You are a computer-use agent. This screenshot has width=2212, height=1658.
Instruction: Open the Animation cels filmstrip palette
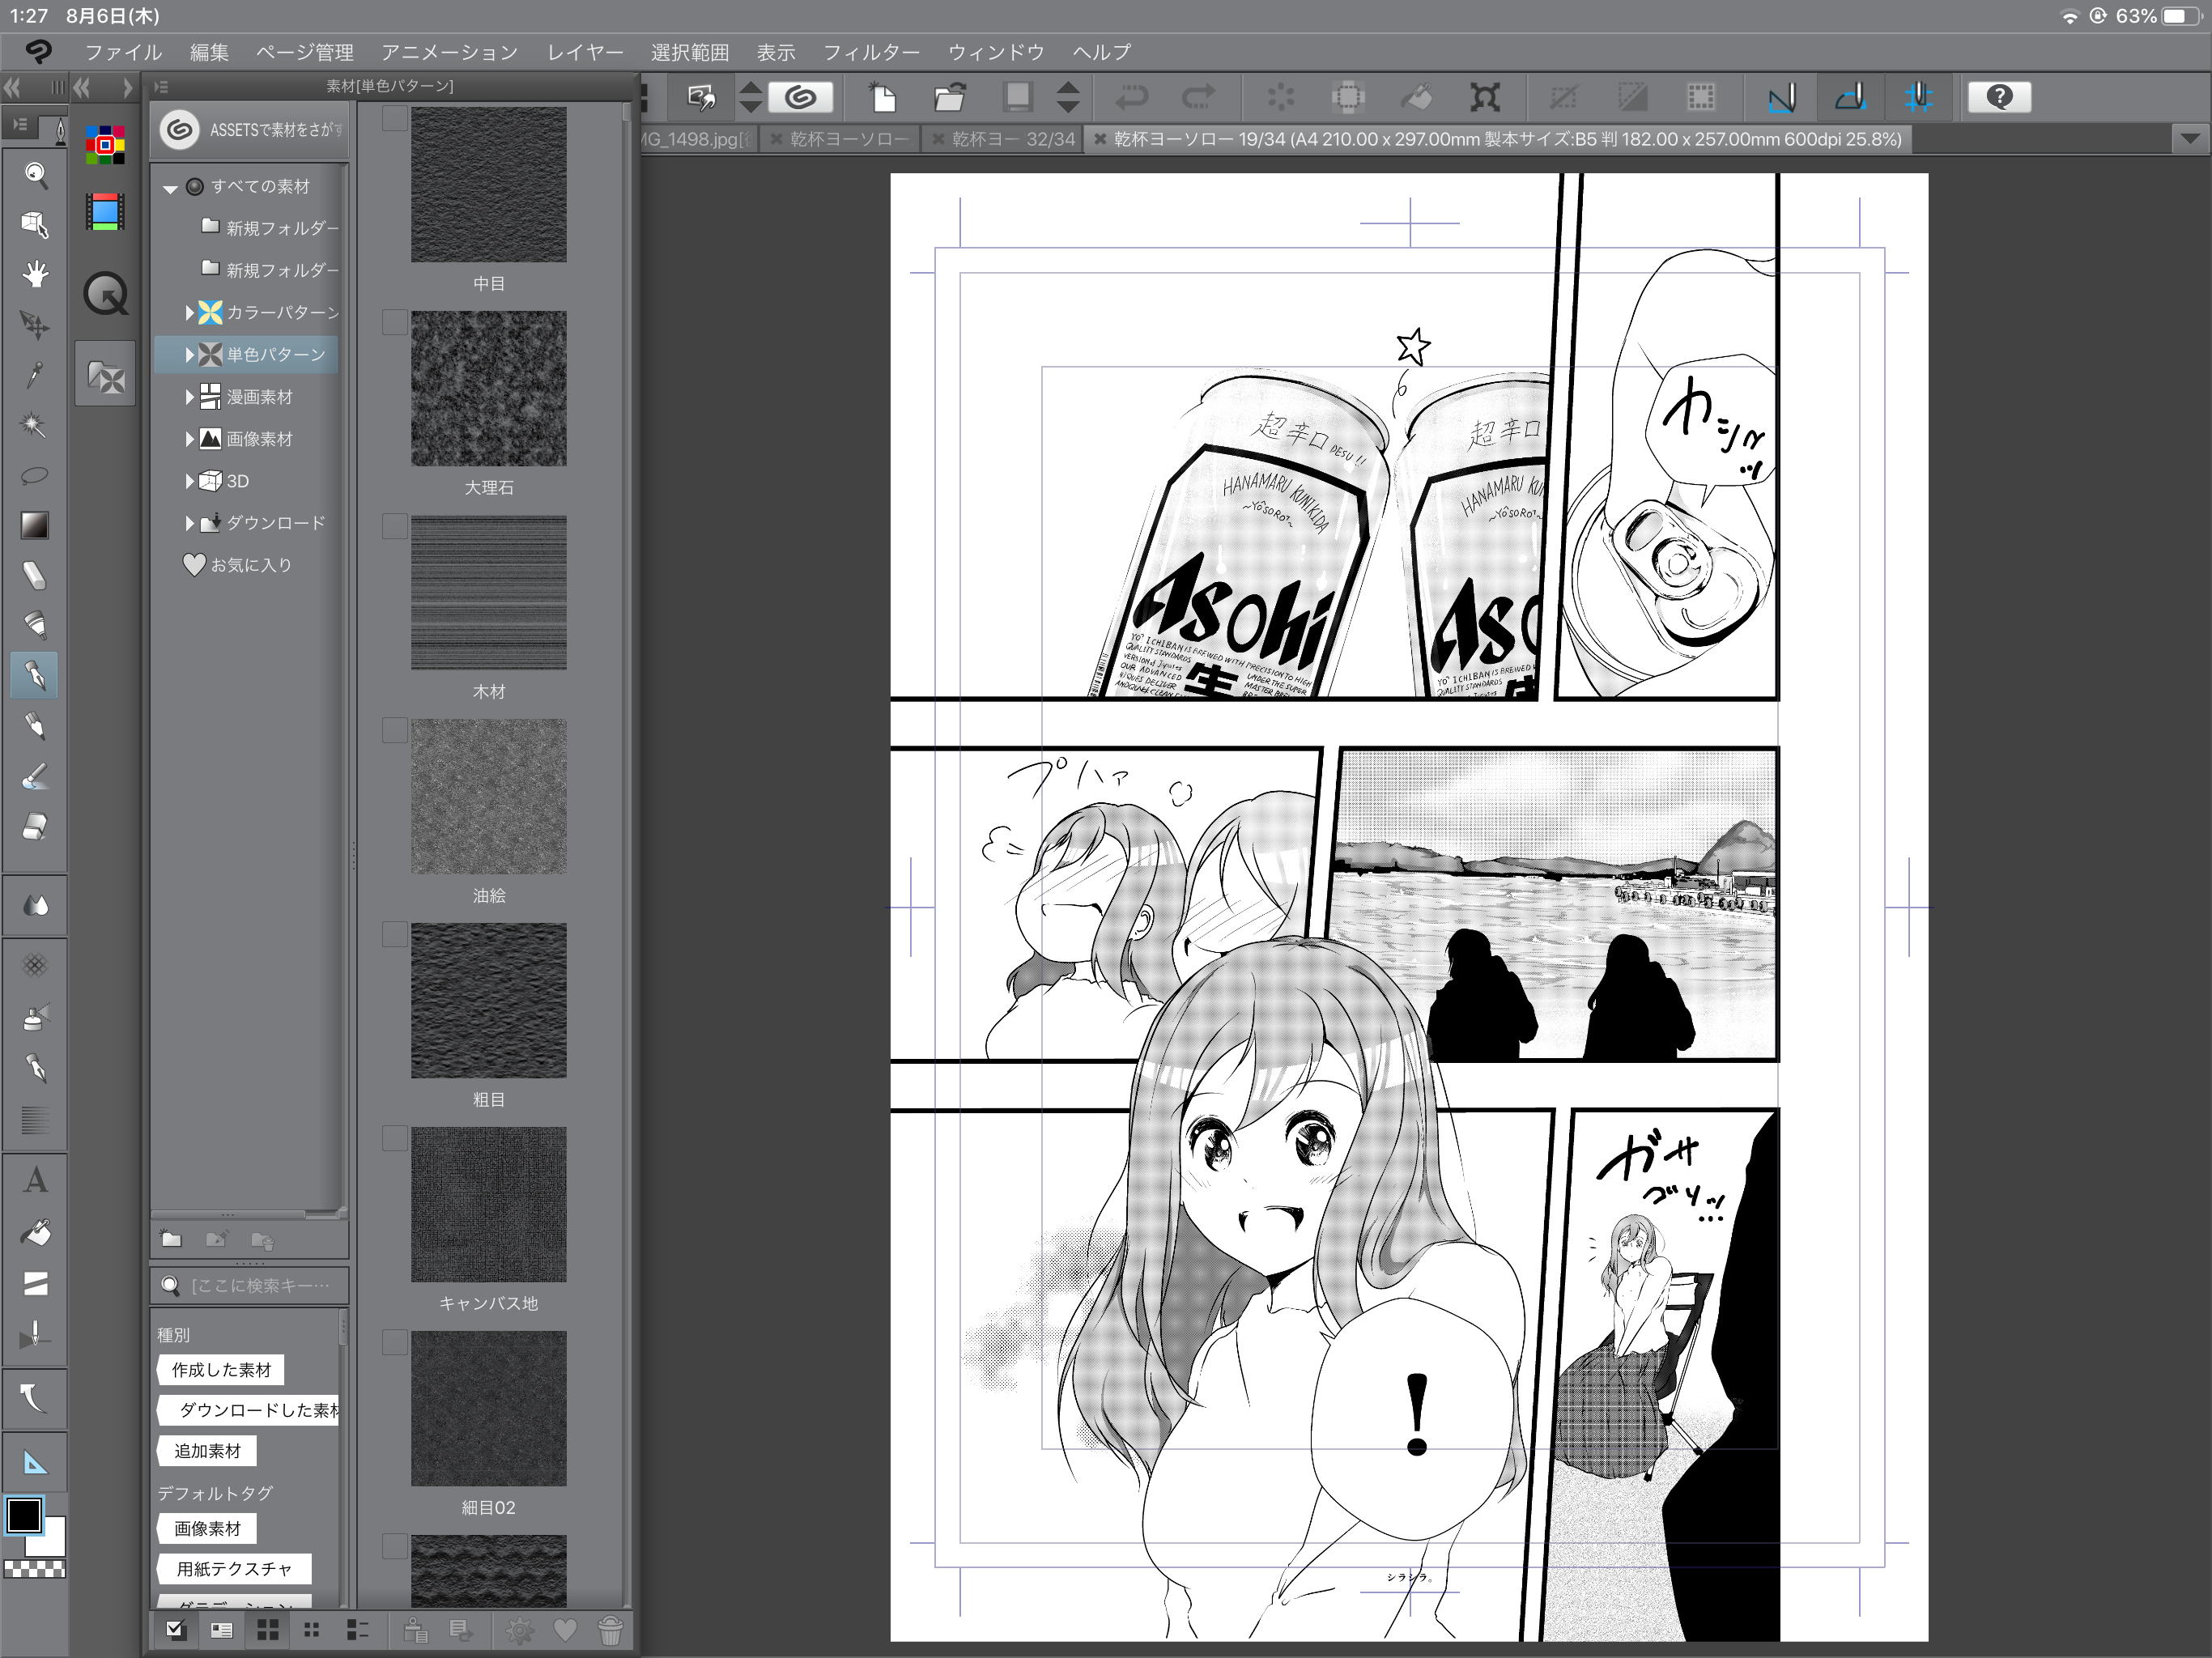click(105, 212)
